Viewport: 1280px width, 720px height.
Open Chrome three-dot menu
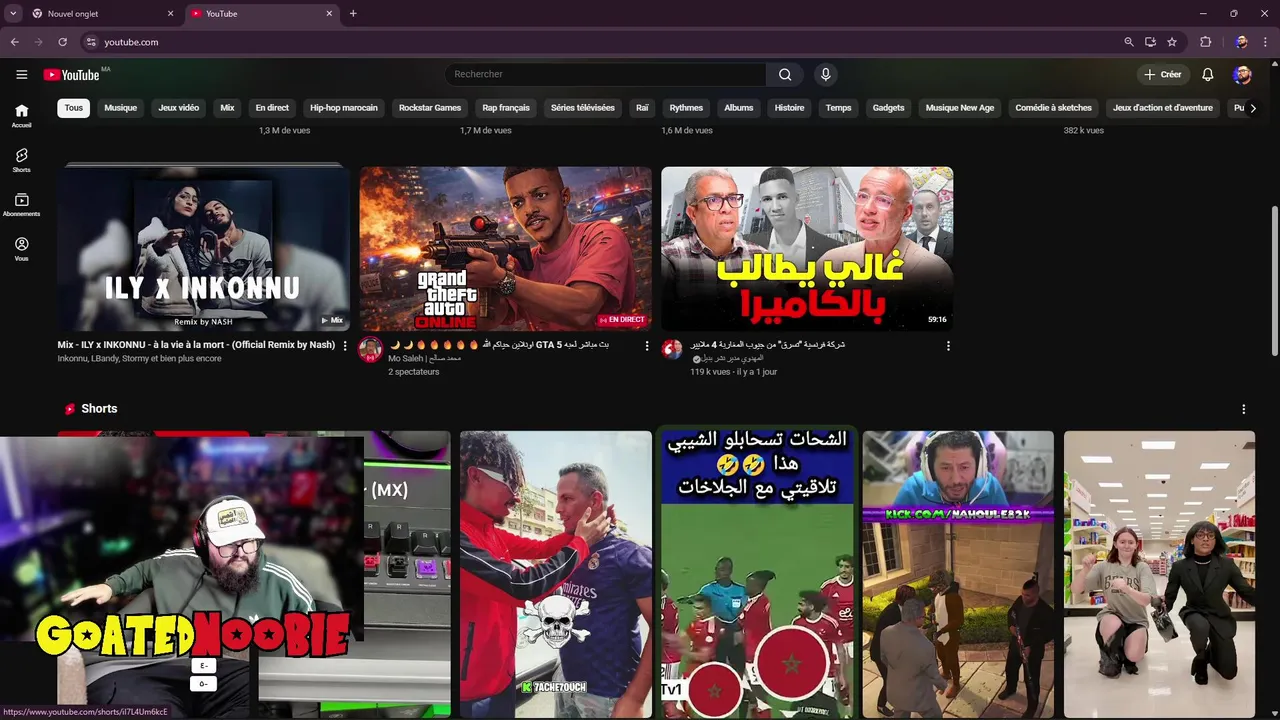pyautogui.click(x=1265, y=42)
